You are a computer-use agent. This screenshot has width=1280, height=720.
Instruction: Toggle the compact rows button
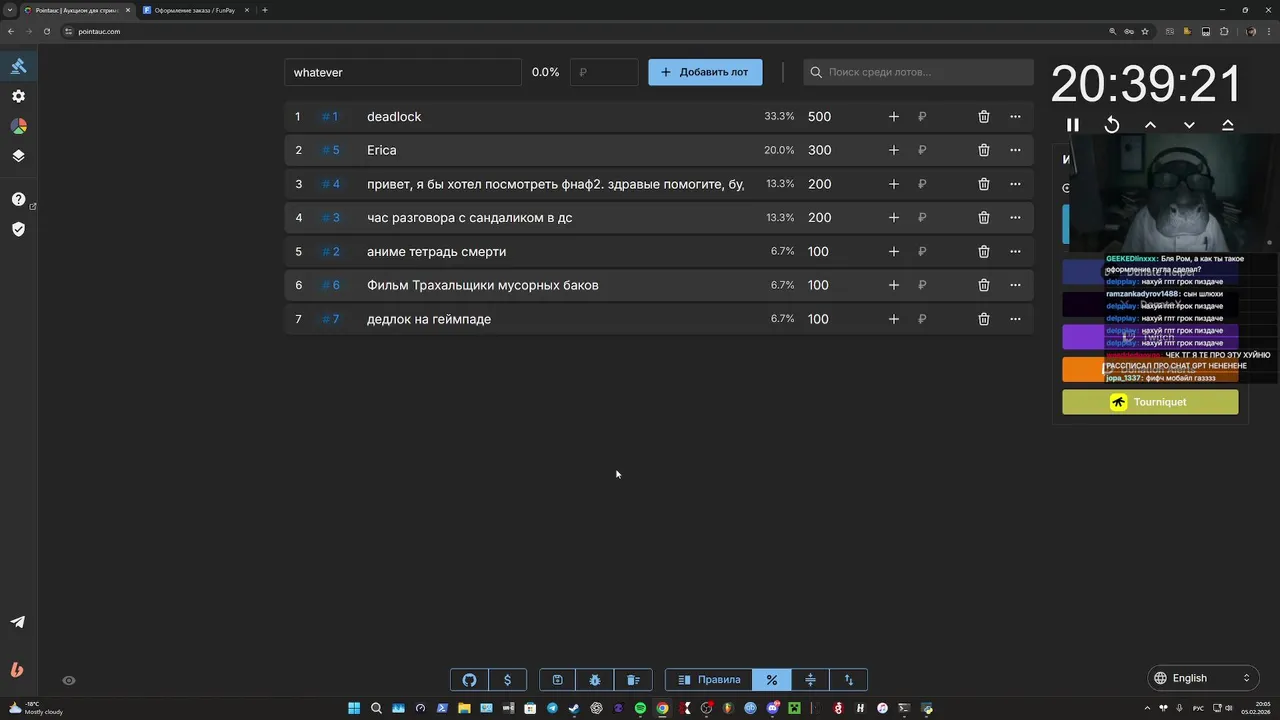810,680
